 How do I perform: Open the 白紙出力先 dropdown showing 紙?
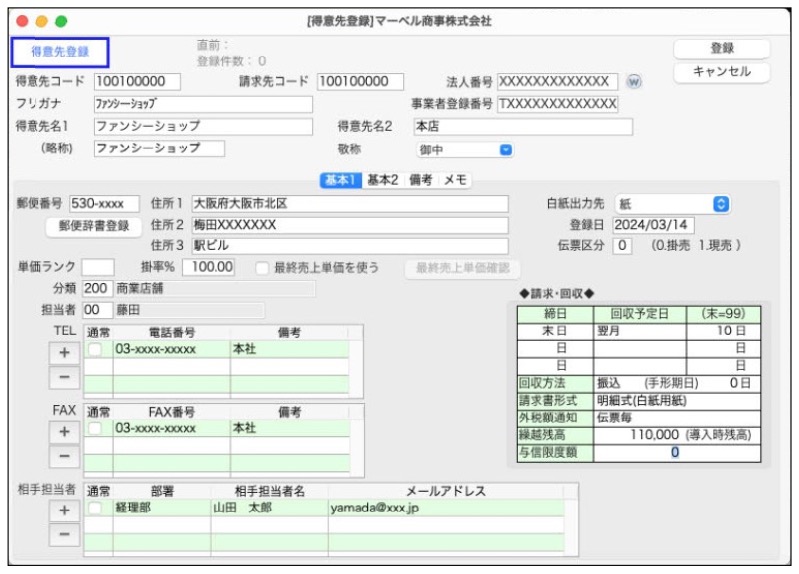672,203
